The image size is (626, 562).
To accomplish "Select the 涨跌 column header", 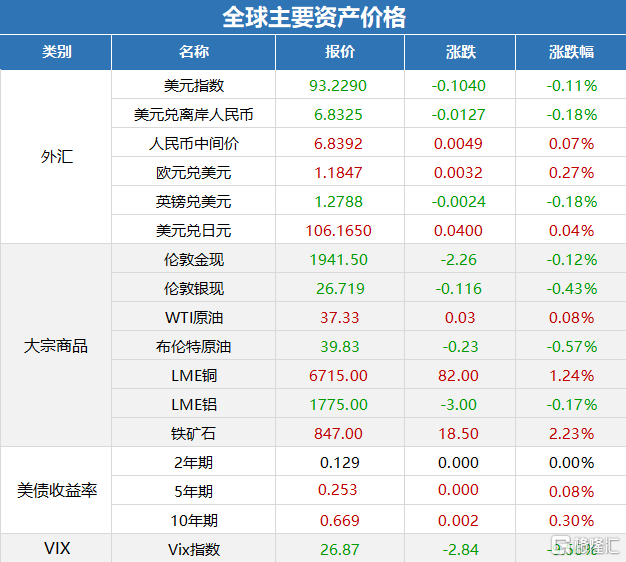I will [x=460, y=52].
